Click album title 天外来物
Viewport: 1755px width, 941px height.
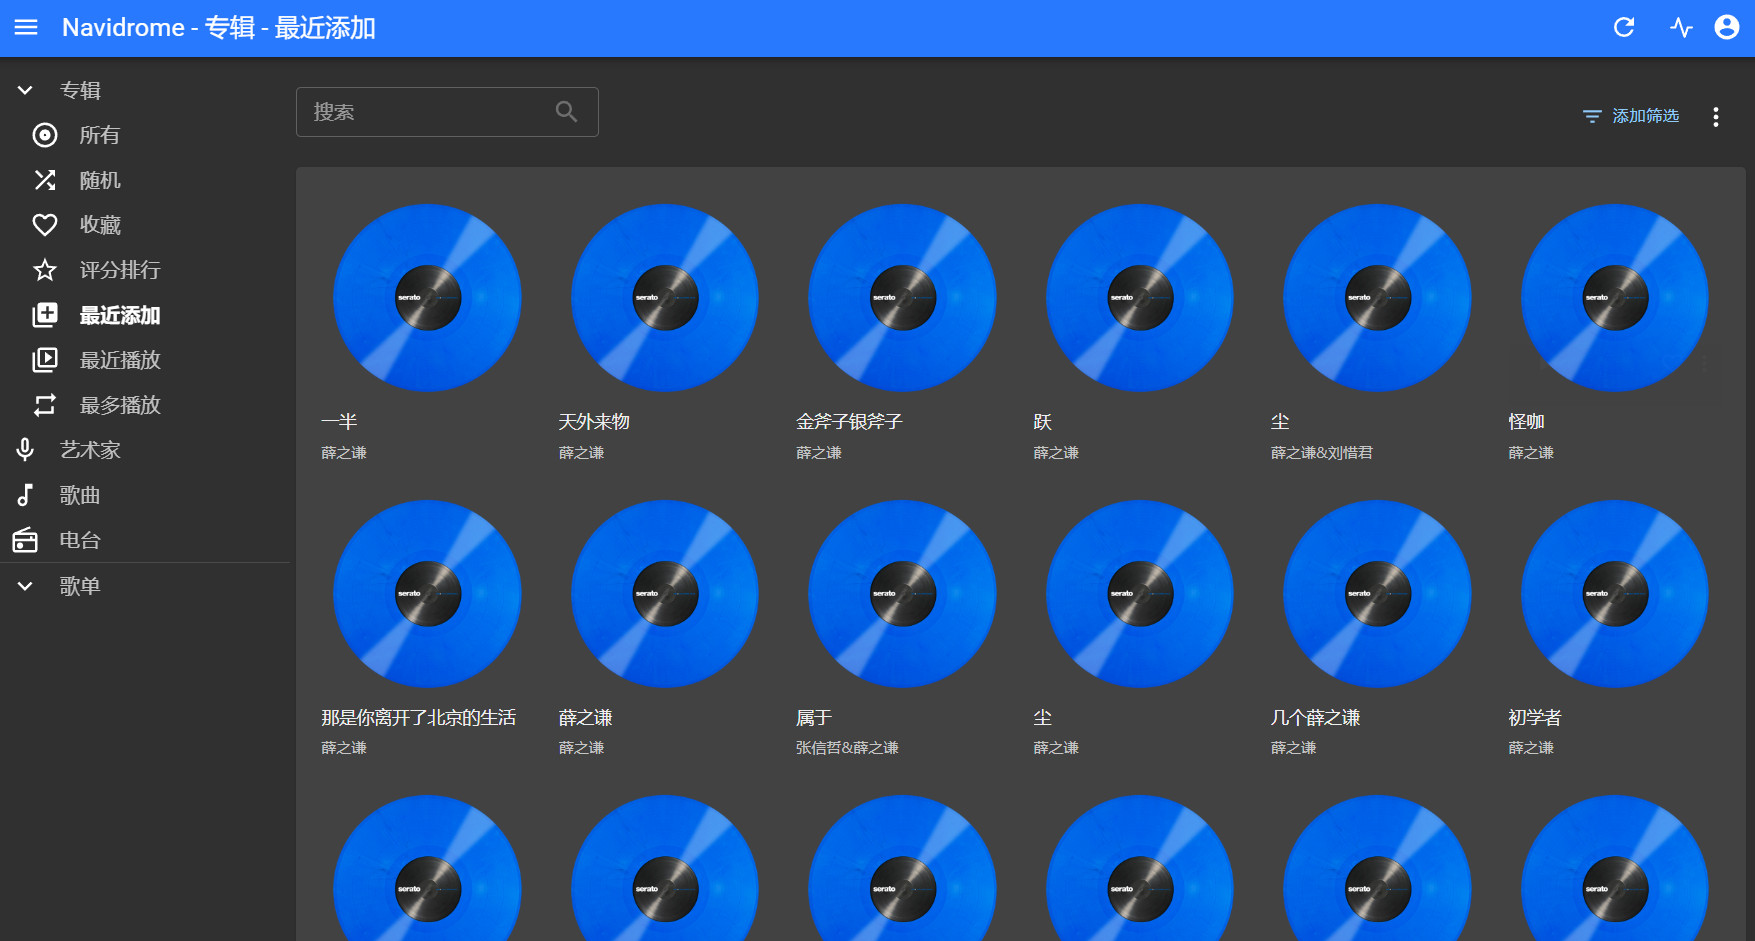594,422
